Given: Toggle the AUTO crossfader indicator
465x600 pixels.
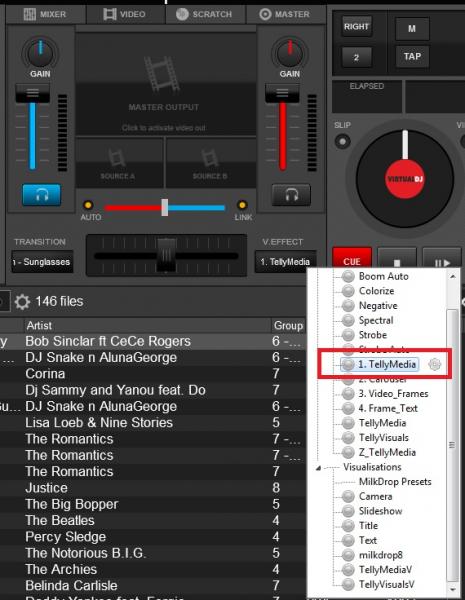Looking at the screenshot, I should (88, 205).
